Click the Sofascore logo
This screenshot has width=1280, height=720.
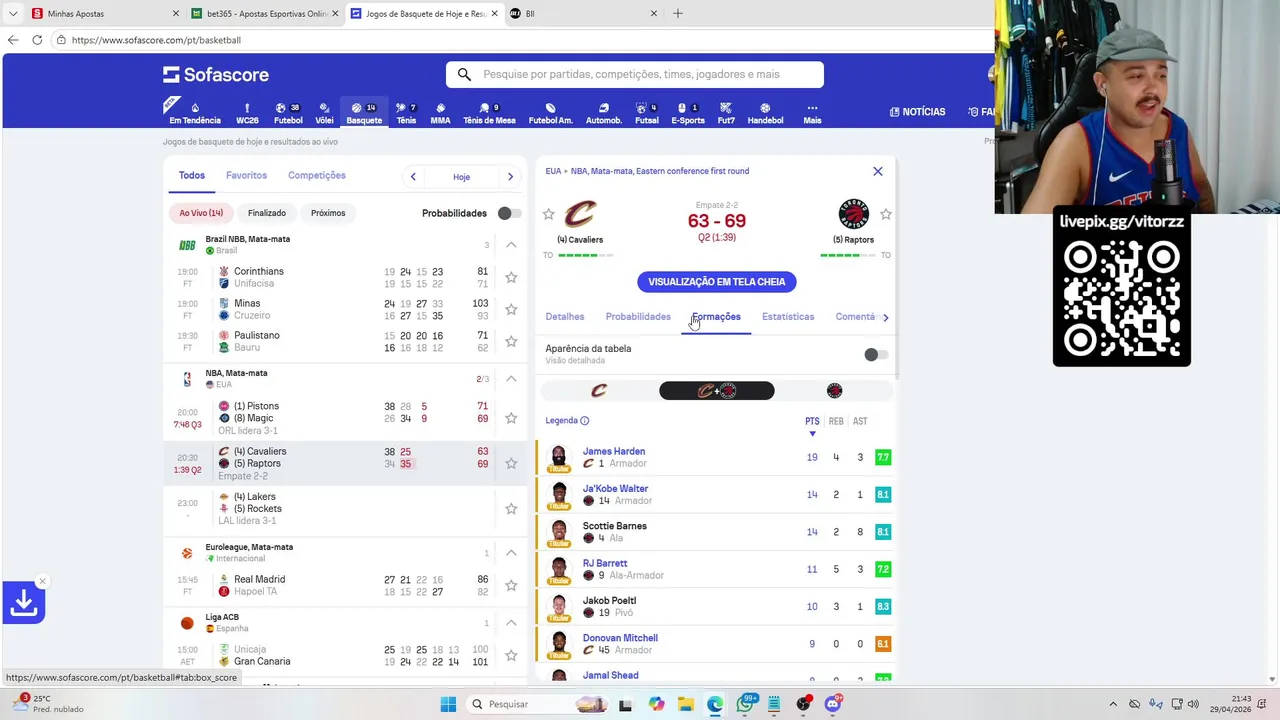click(x=216, y=75)
